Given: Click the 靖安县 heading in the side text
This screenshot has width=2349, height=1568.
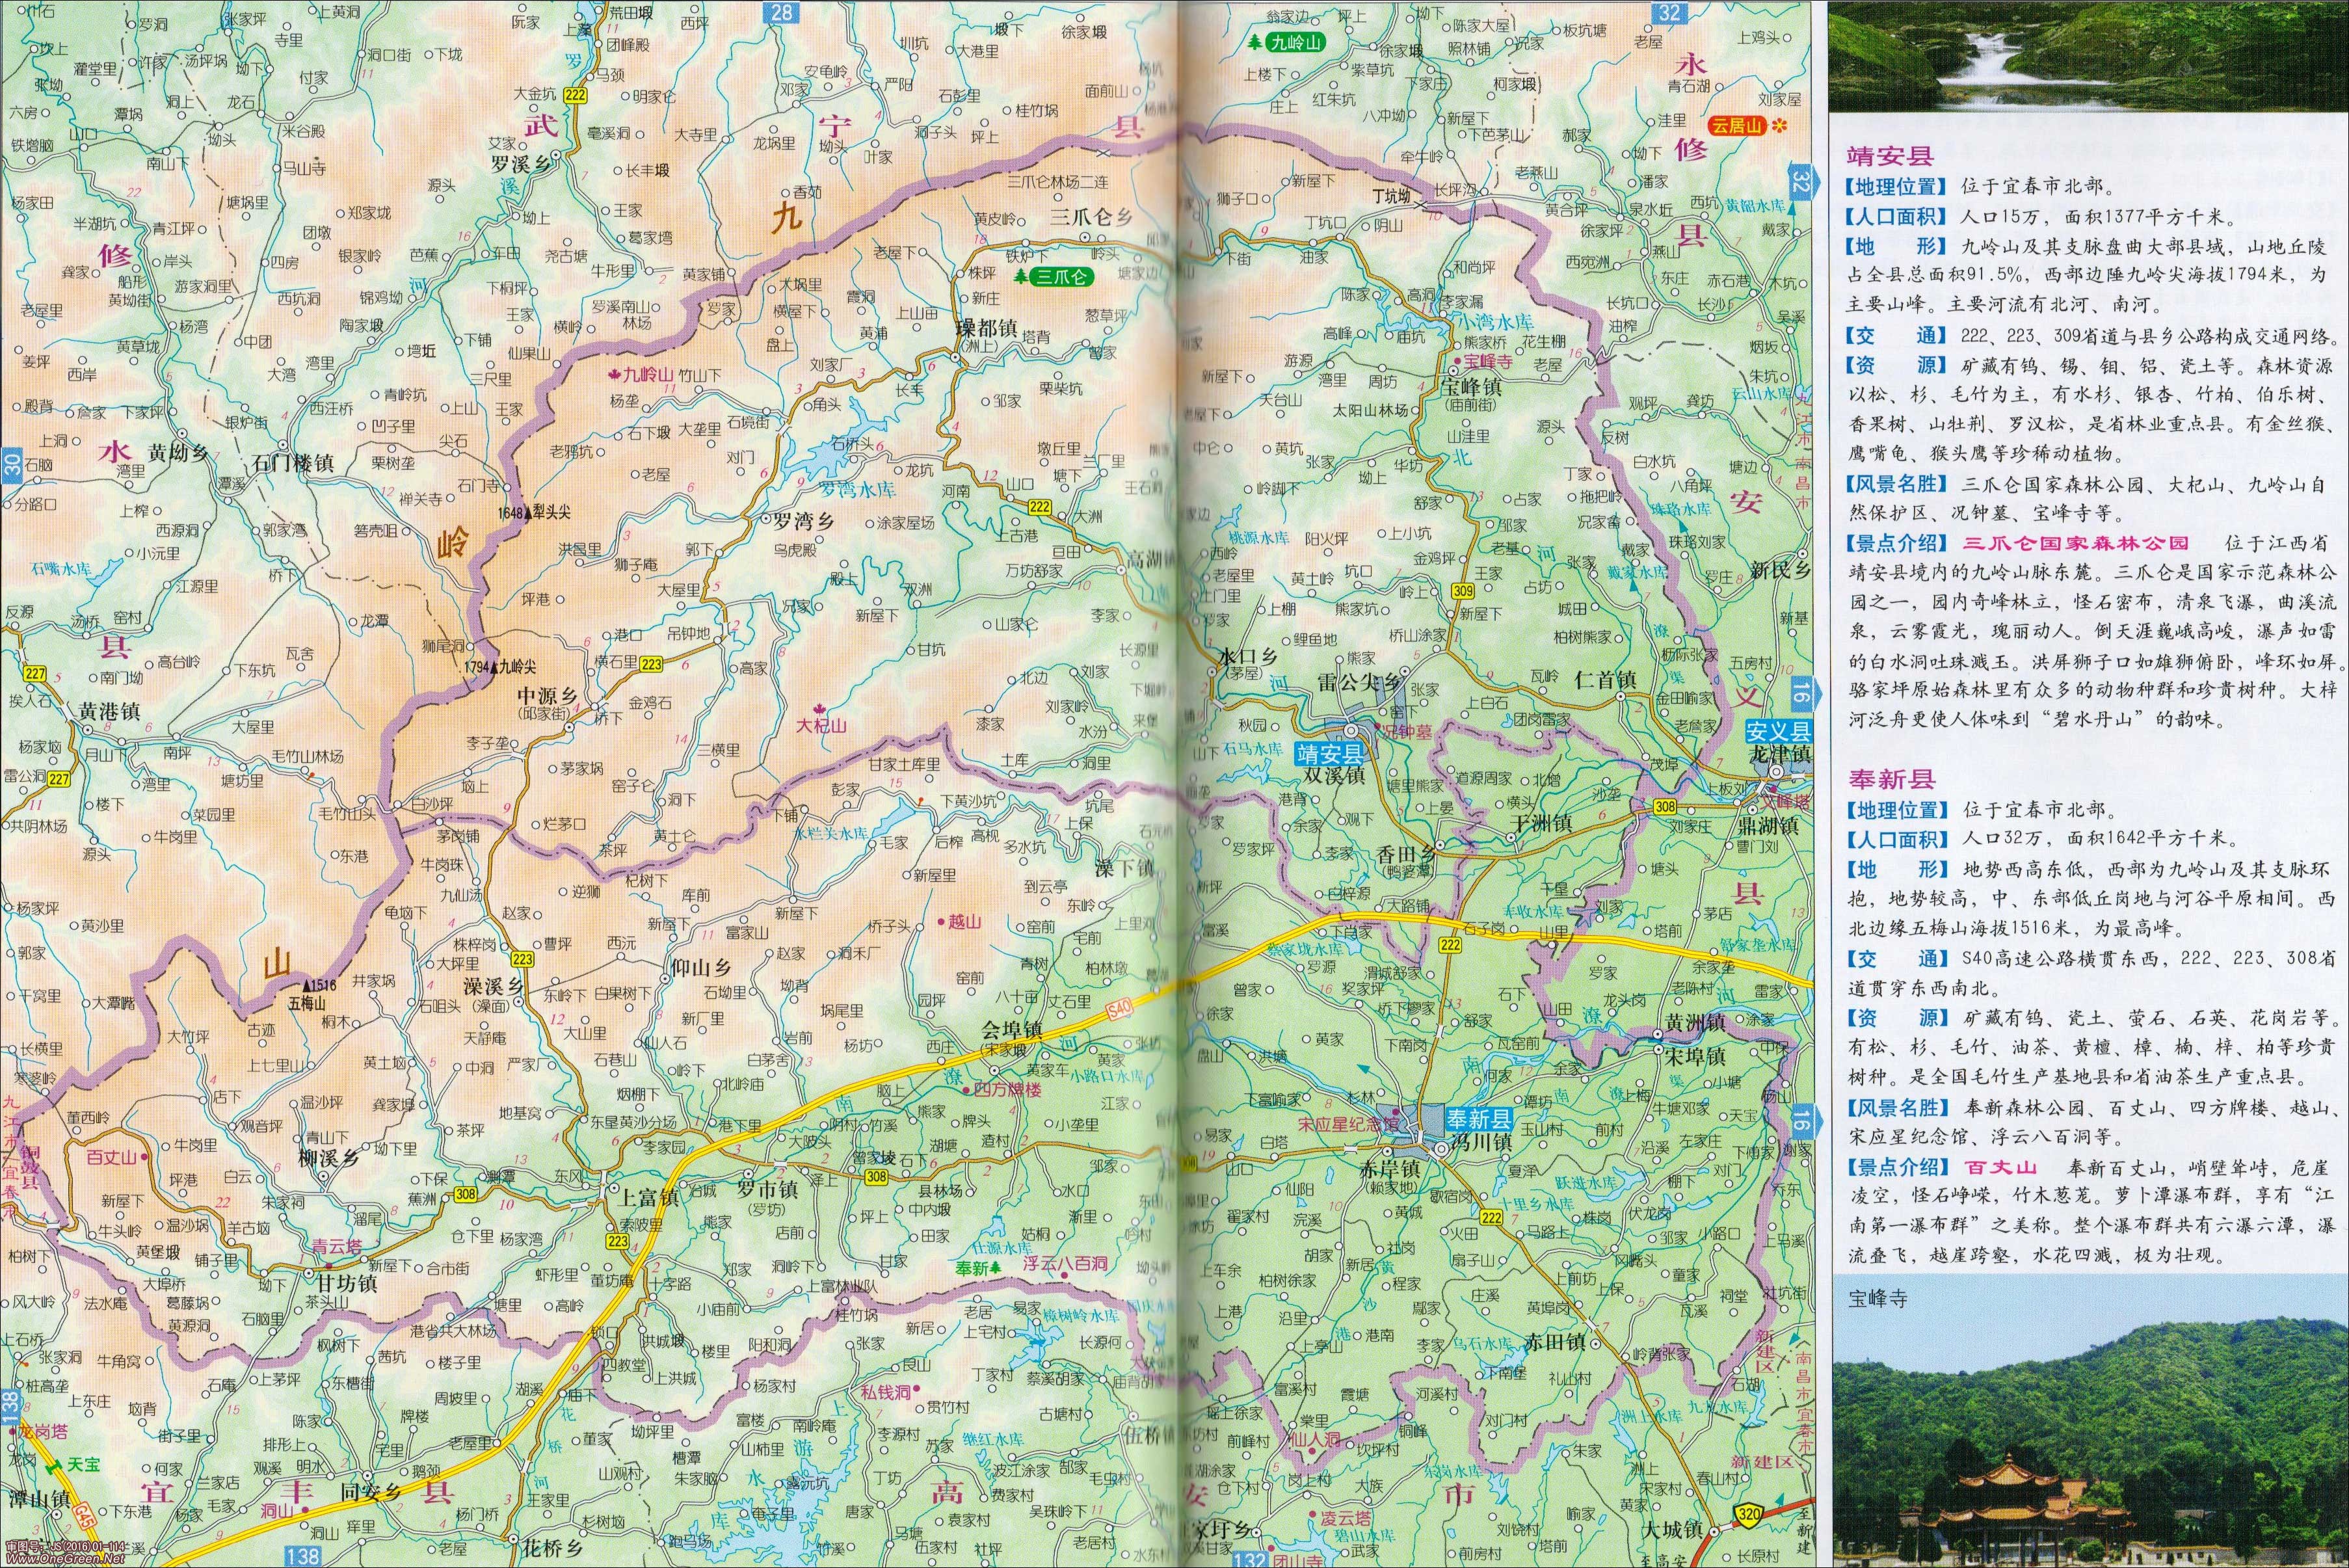Looking at the screenshot, I should pyautogui.click(x=1890, y=156).
